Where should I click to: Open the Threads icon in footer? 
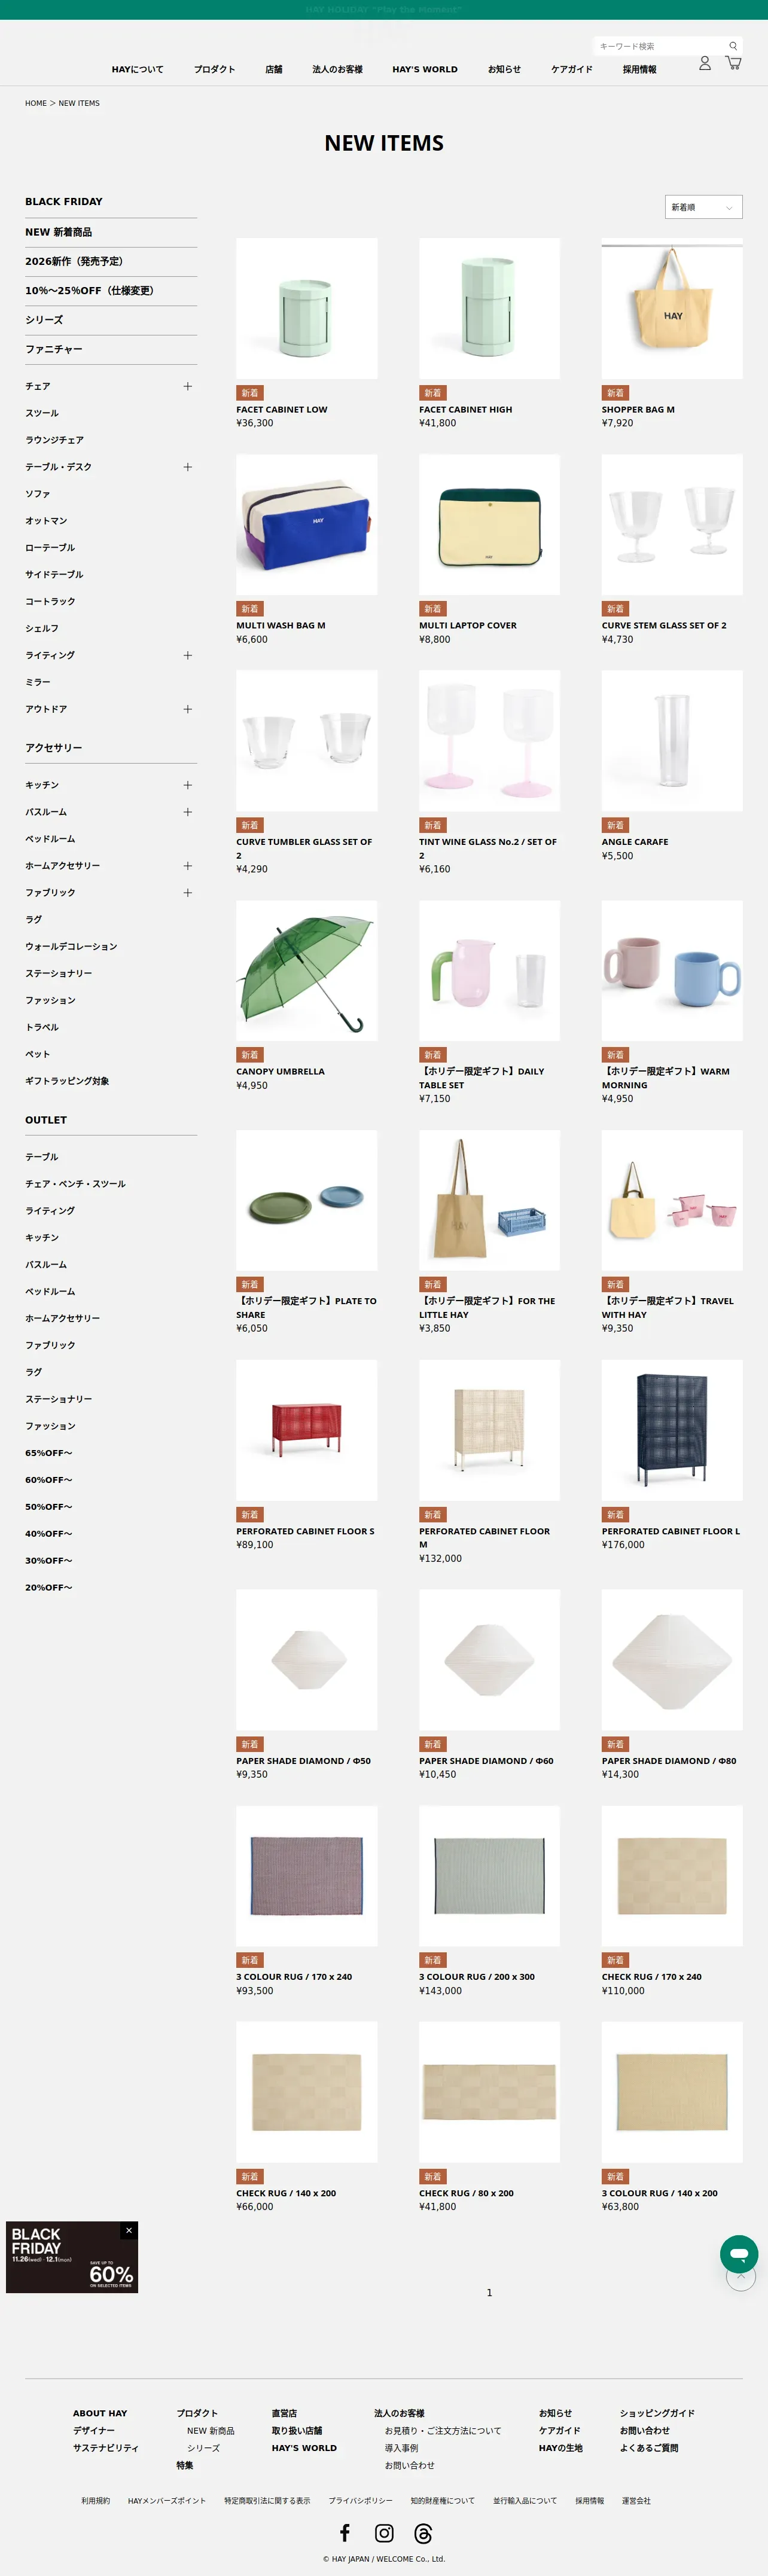coord(423,2532)
